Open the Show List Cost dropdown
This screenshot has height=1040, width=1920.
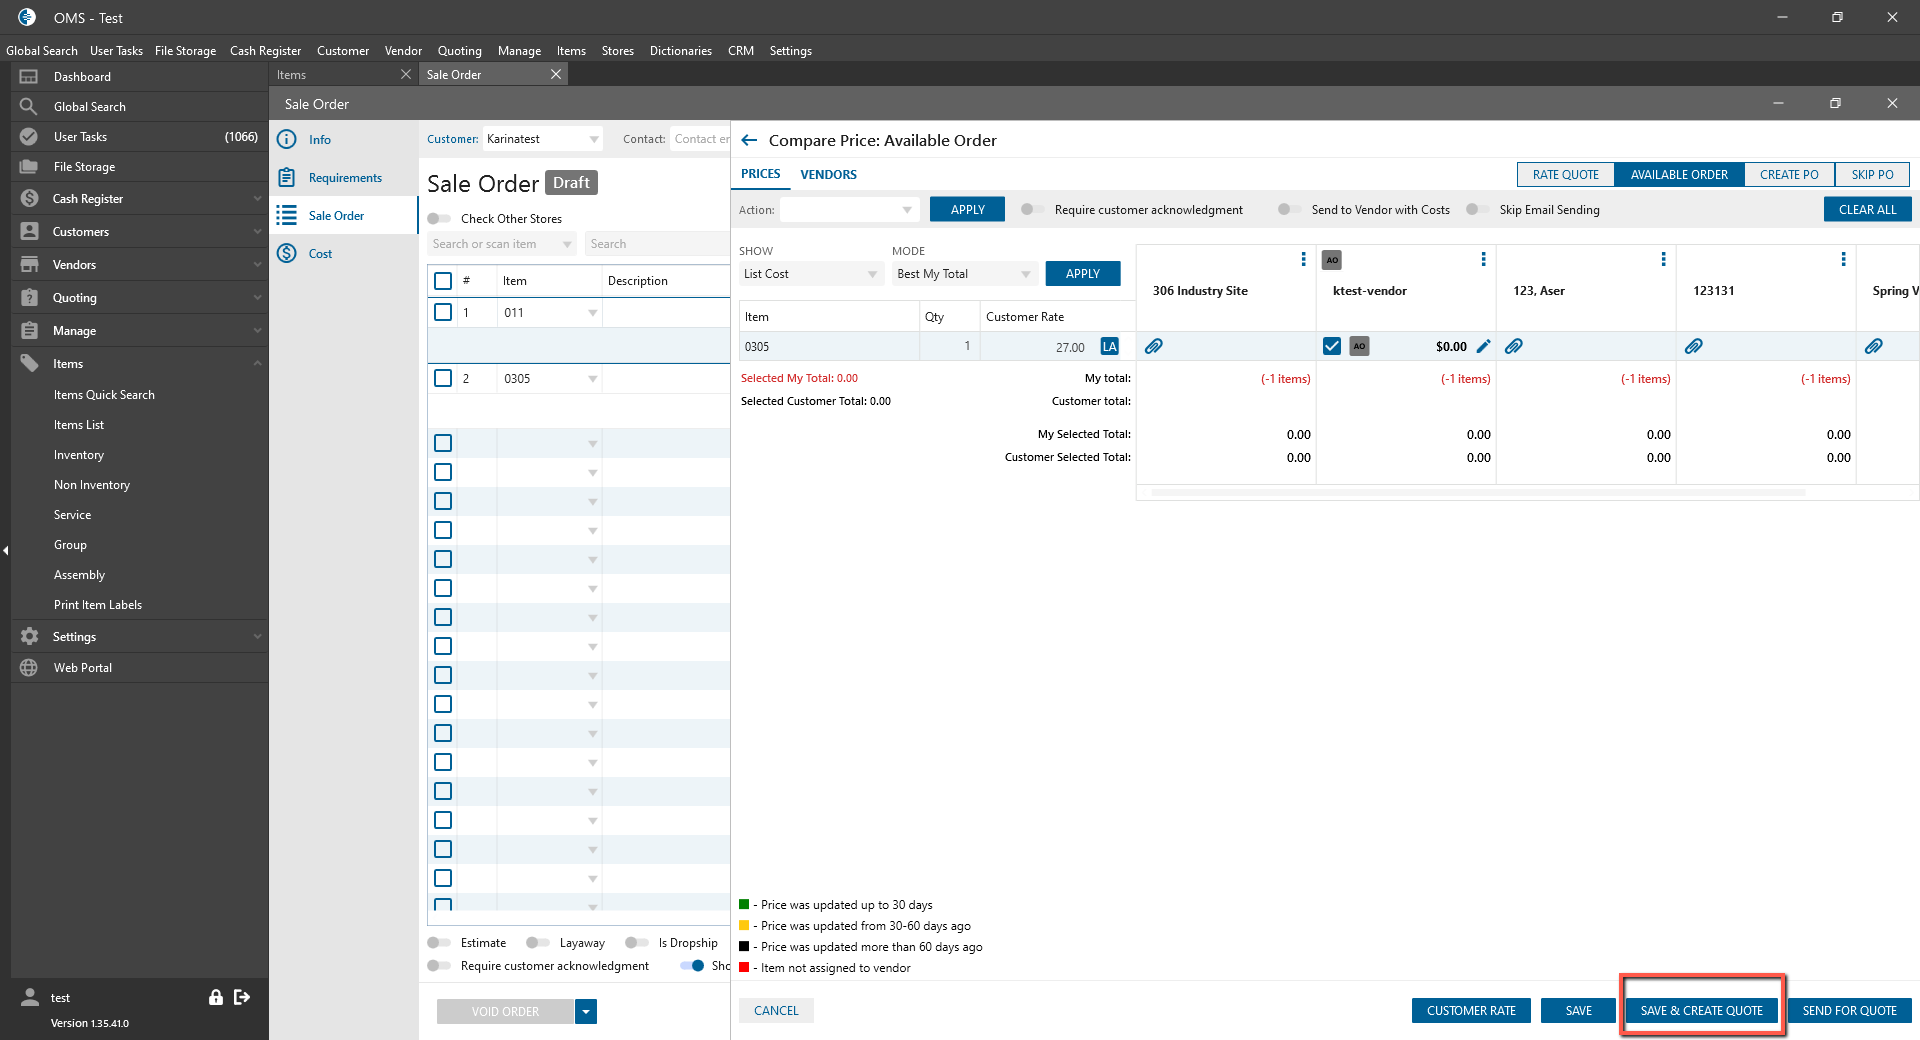click(x=872, y=274)
